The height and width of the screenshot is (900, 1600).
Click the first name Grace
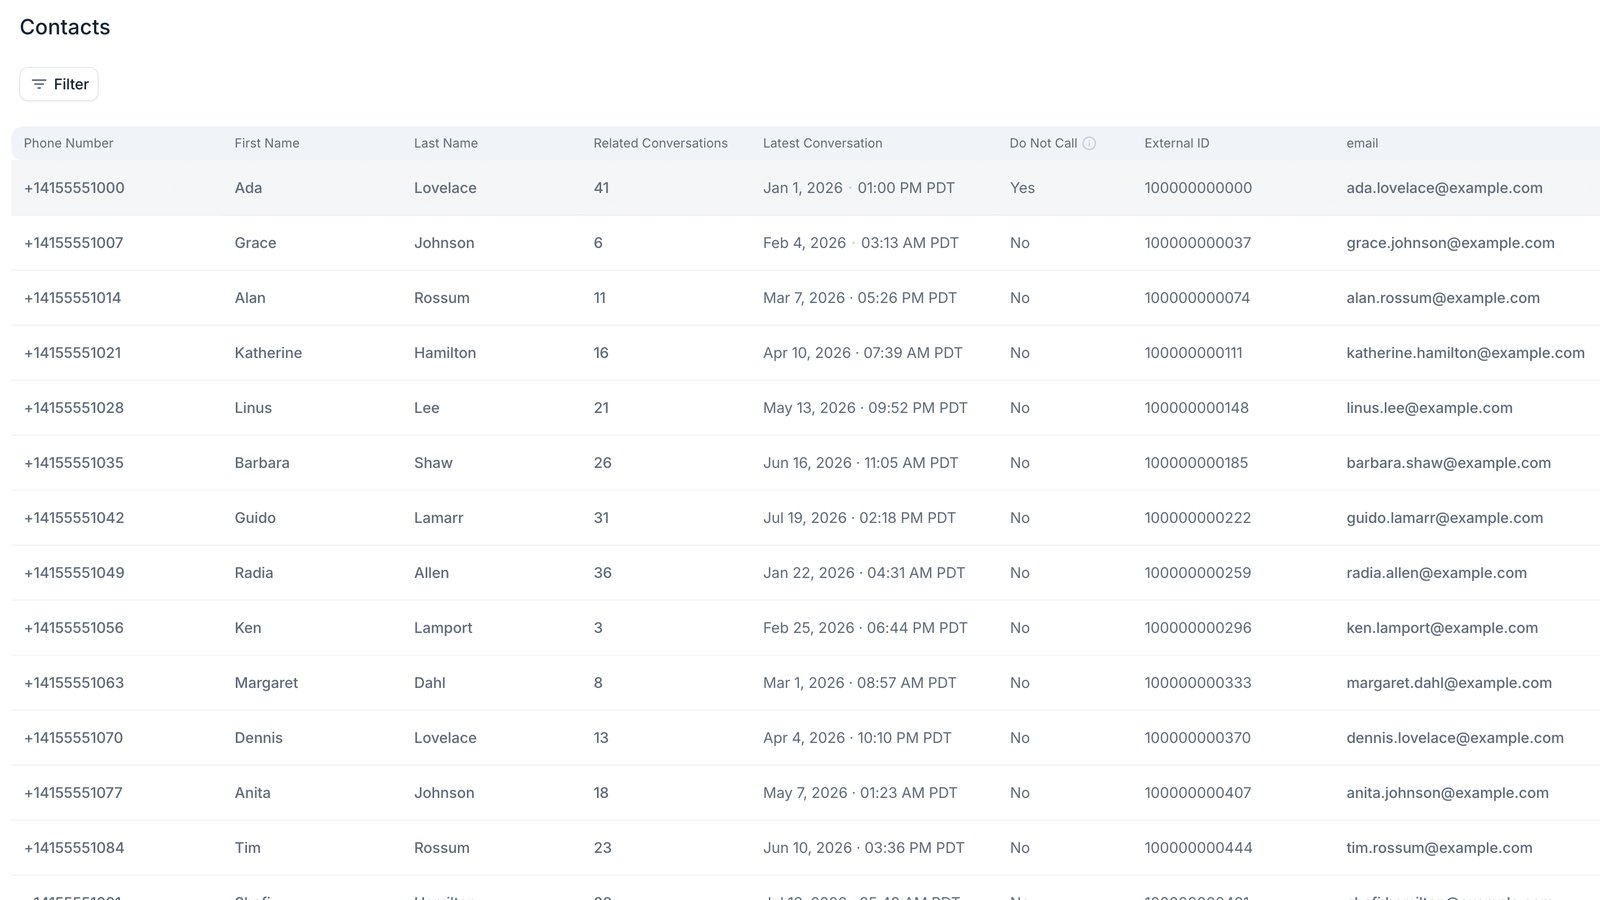pos(255,243)
